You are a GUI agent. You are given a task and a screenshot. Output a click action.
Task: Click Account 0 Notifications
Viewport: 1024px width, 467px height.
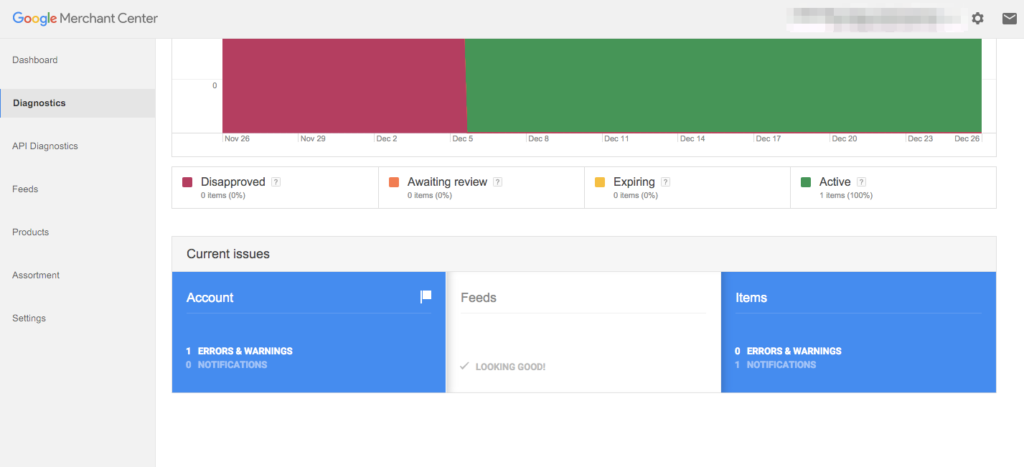pos(226,365)
